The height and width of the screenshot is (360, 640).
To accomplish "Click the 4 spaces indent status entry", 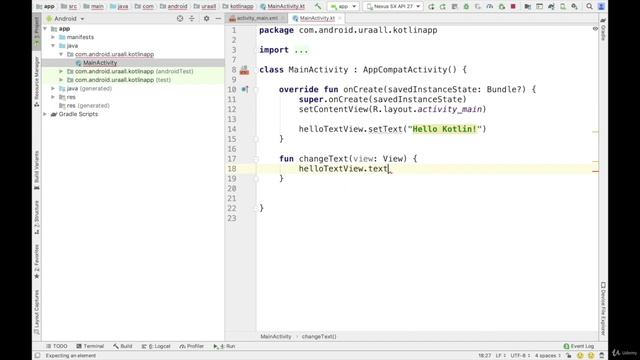I will pyautogui.click(x=548, y=356).
